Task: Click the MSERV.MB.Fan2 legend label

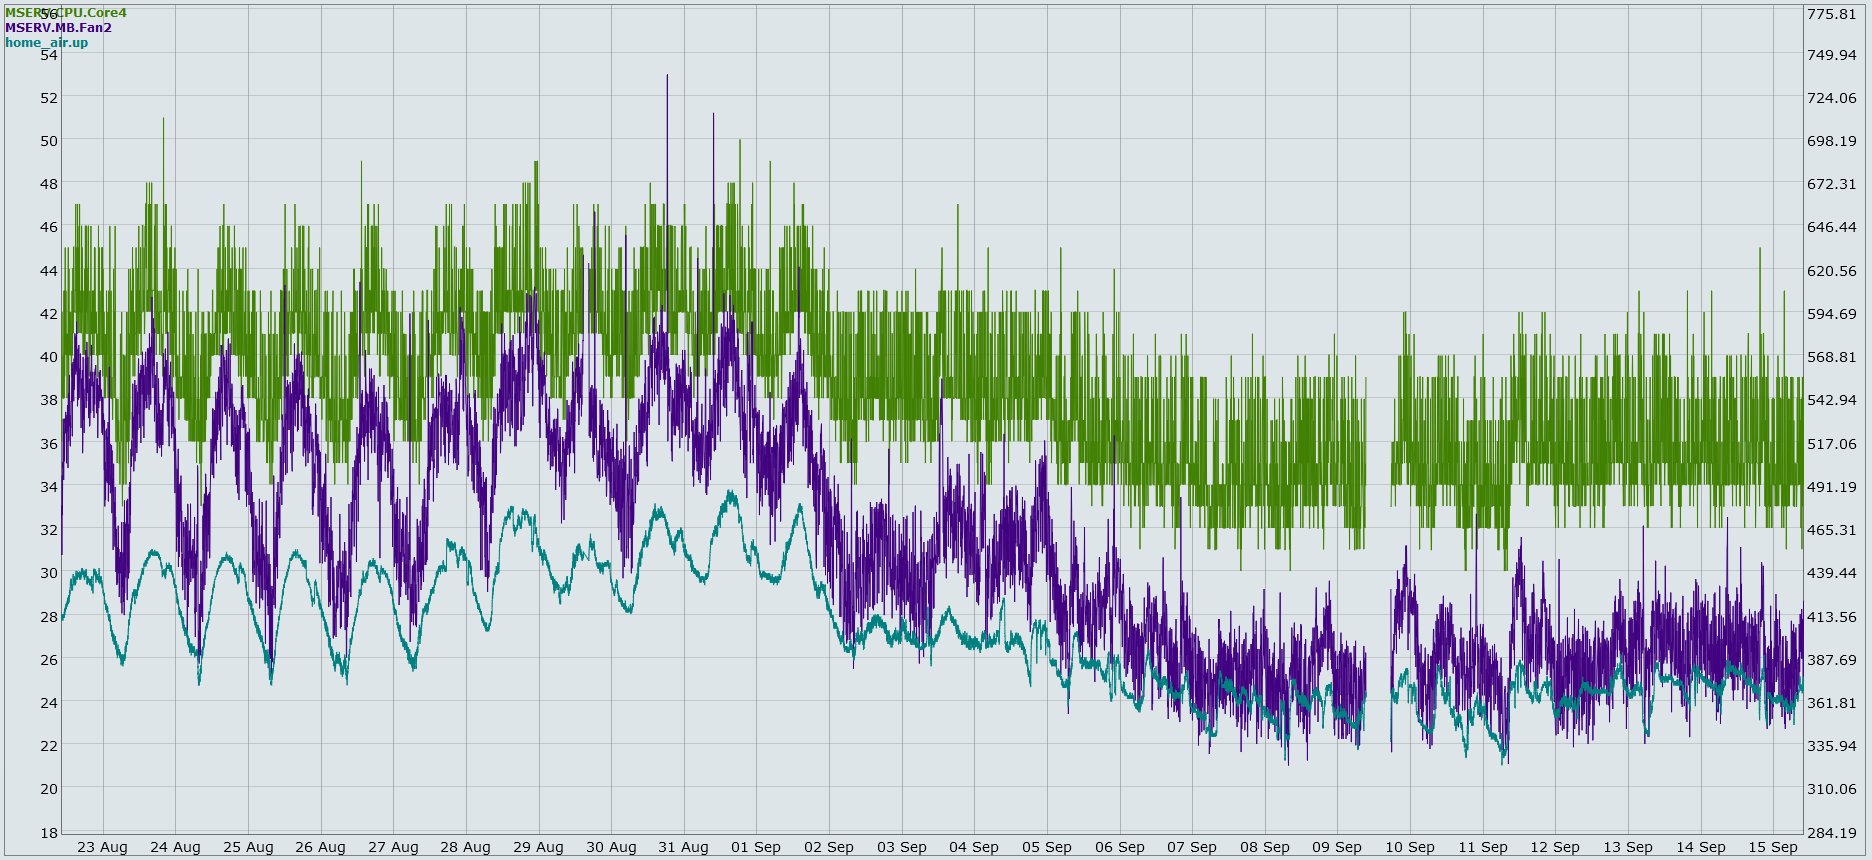Action: (58, 28)
